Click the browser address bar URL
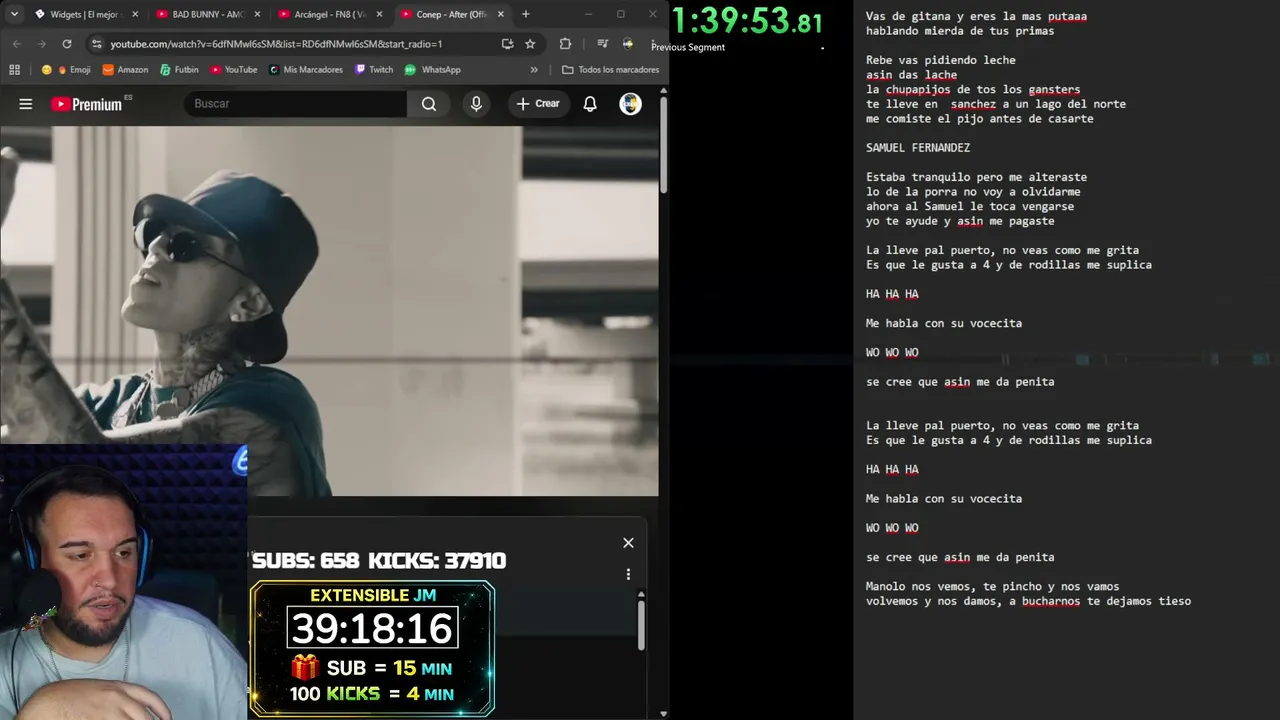Image resolution: width=1280 pixels, height=720 pixels. 276,44
